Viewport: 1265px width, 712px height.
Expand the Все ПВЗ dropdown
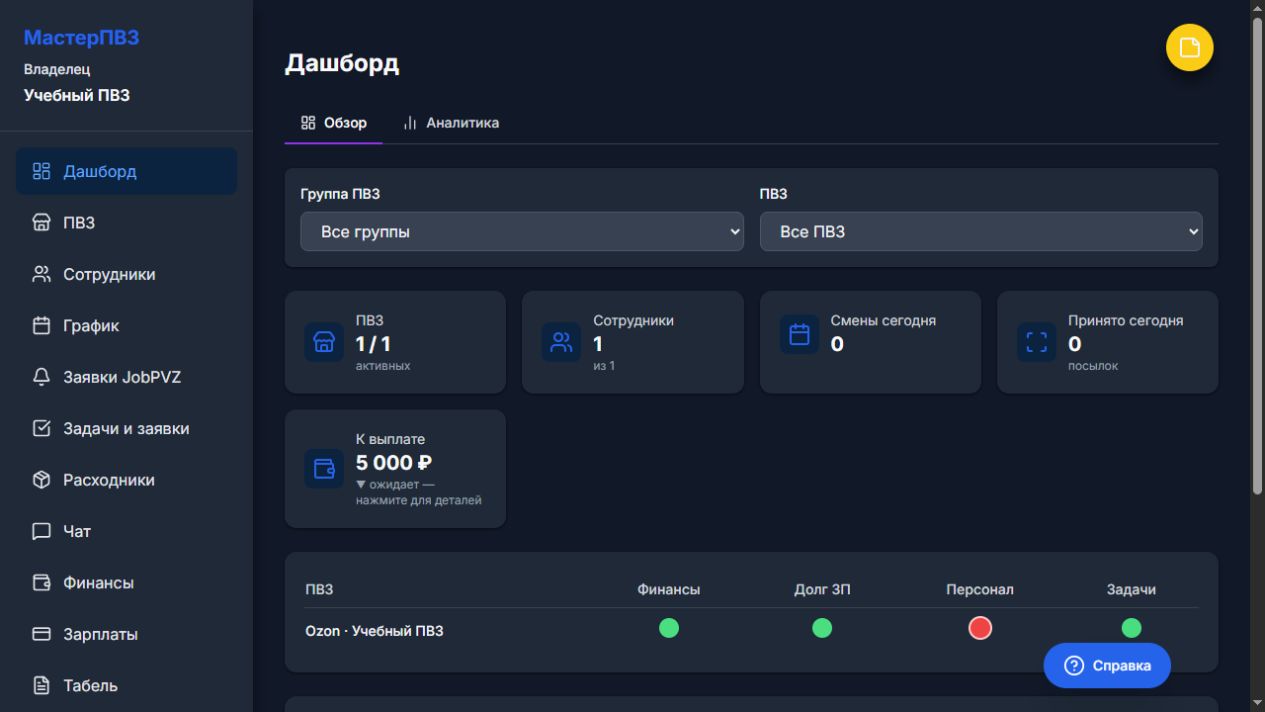click(981, 232)
